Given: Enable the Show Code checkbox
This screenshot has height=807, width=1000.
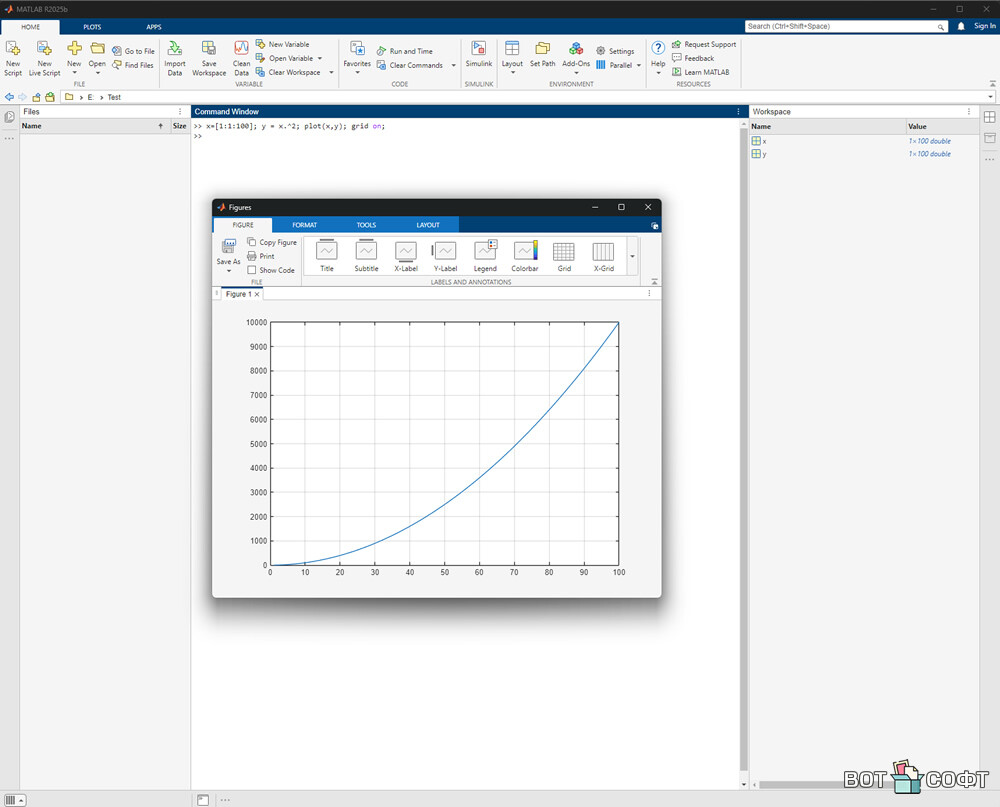Looking at the screenshot, I should (252, 270).
